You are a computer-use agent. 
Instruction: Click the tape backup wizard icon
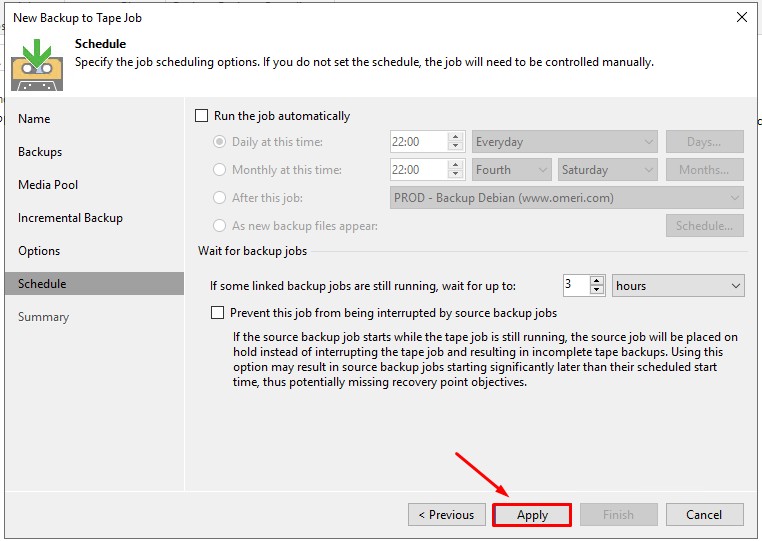[37, 64]
